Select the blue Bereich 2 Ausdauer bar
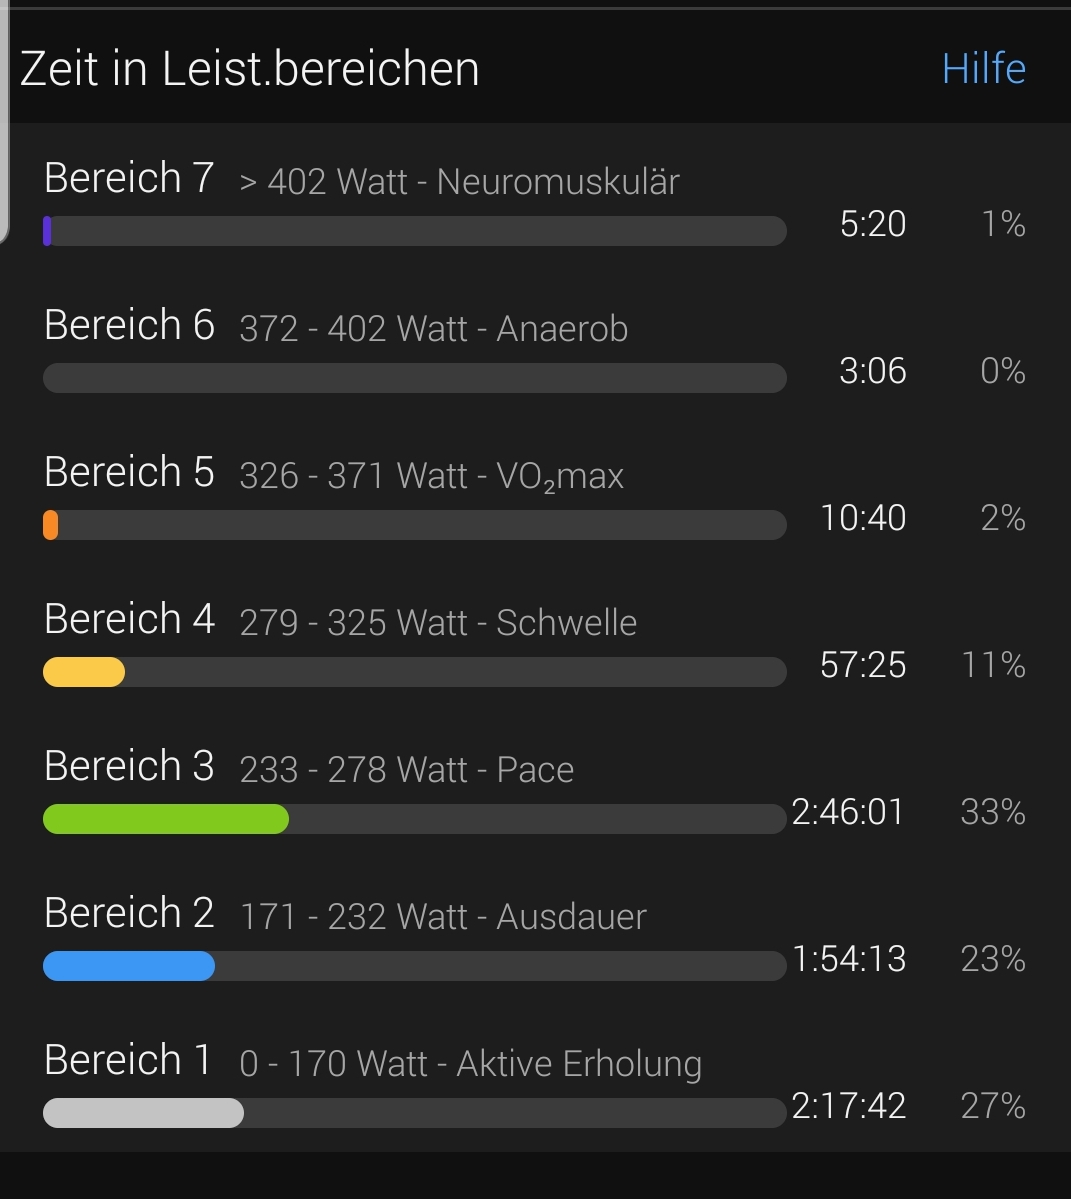The width and height of the screenshot is (1071, 1199). tap(414, 966)
